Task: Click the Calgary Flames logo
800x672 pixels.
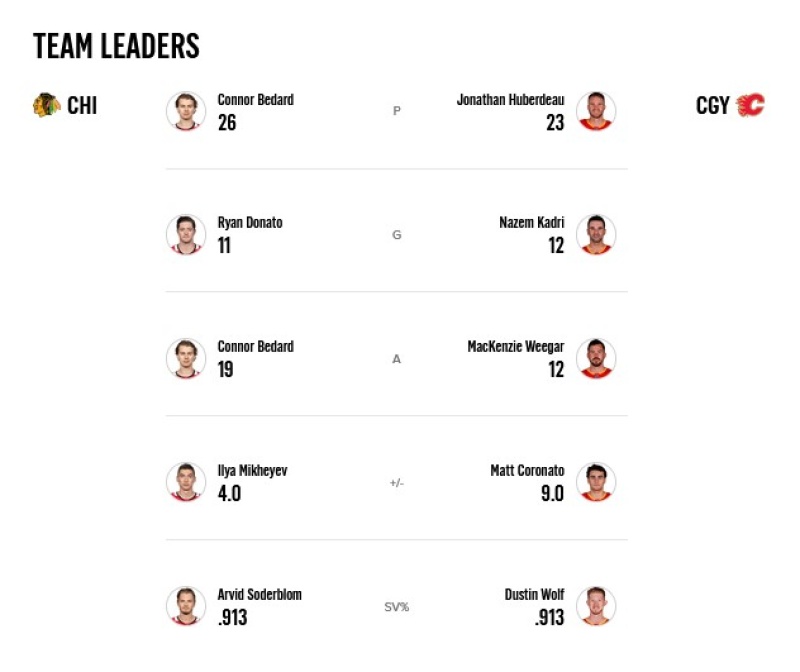Action: [x=751, y=105]
